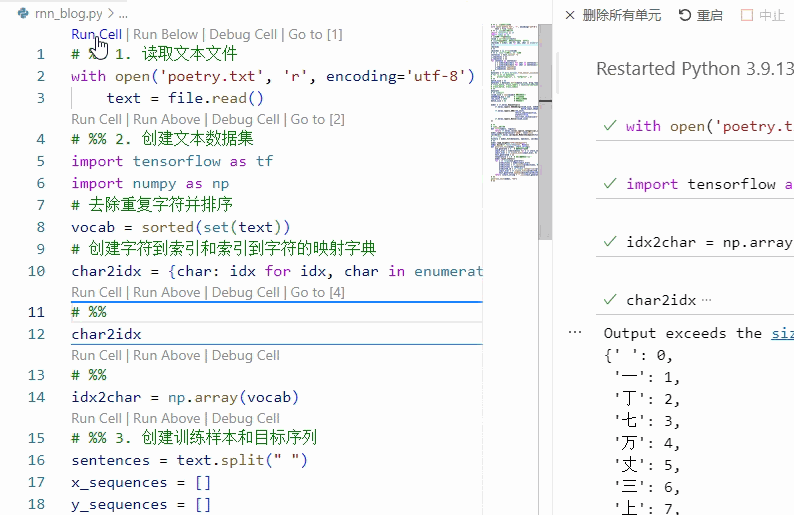Image resolution: width=794 pixels, height=515 pixels.
Task: Click Debug Cell above line 13
Action: (246, 355)
